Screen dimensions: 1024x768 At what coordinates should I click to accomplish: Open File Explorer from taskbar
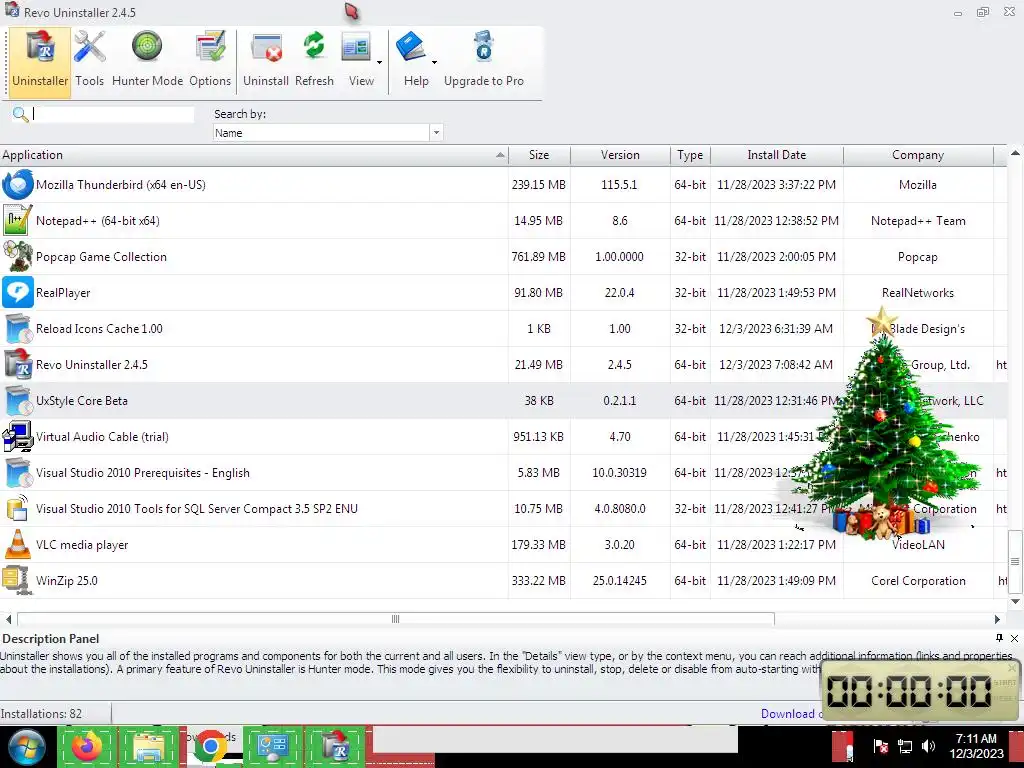149,746
